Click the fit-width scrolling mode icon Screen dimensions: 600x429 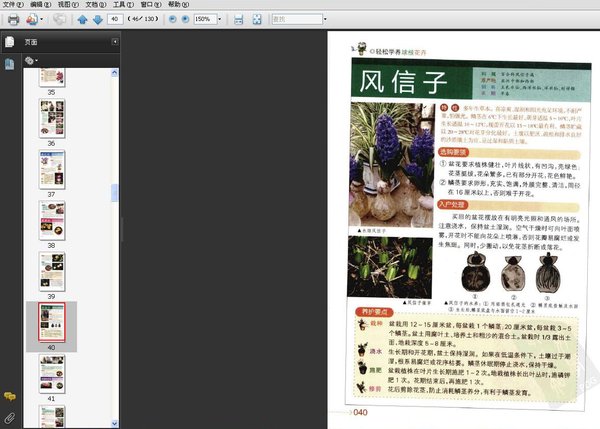click(238, 19)
